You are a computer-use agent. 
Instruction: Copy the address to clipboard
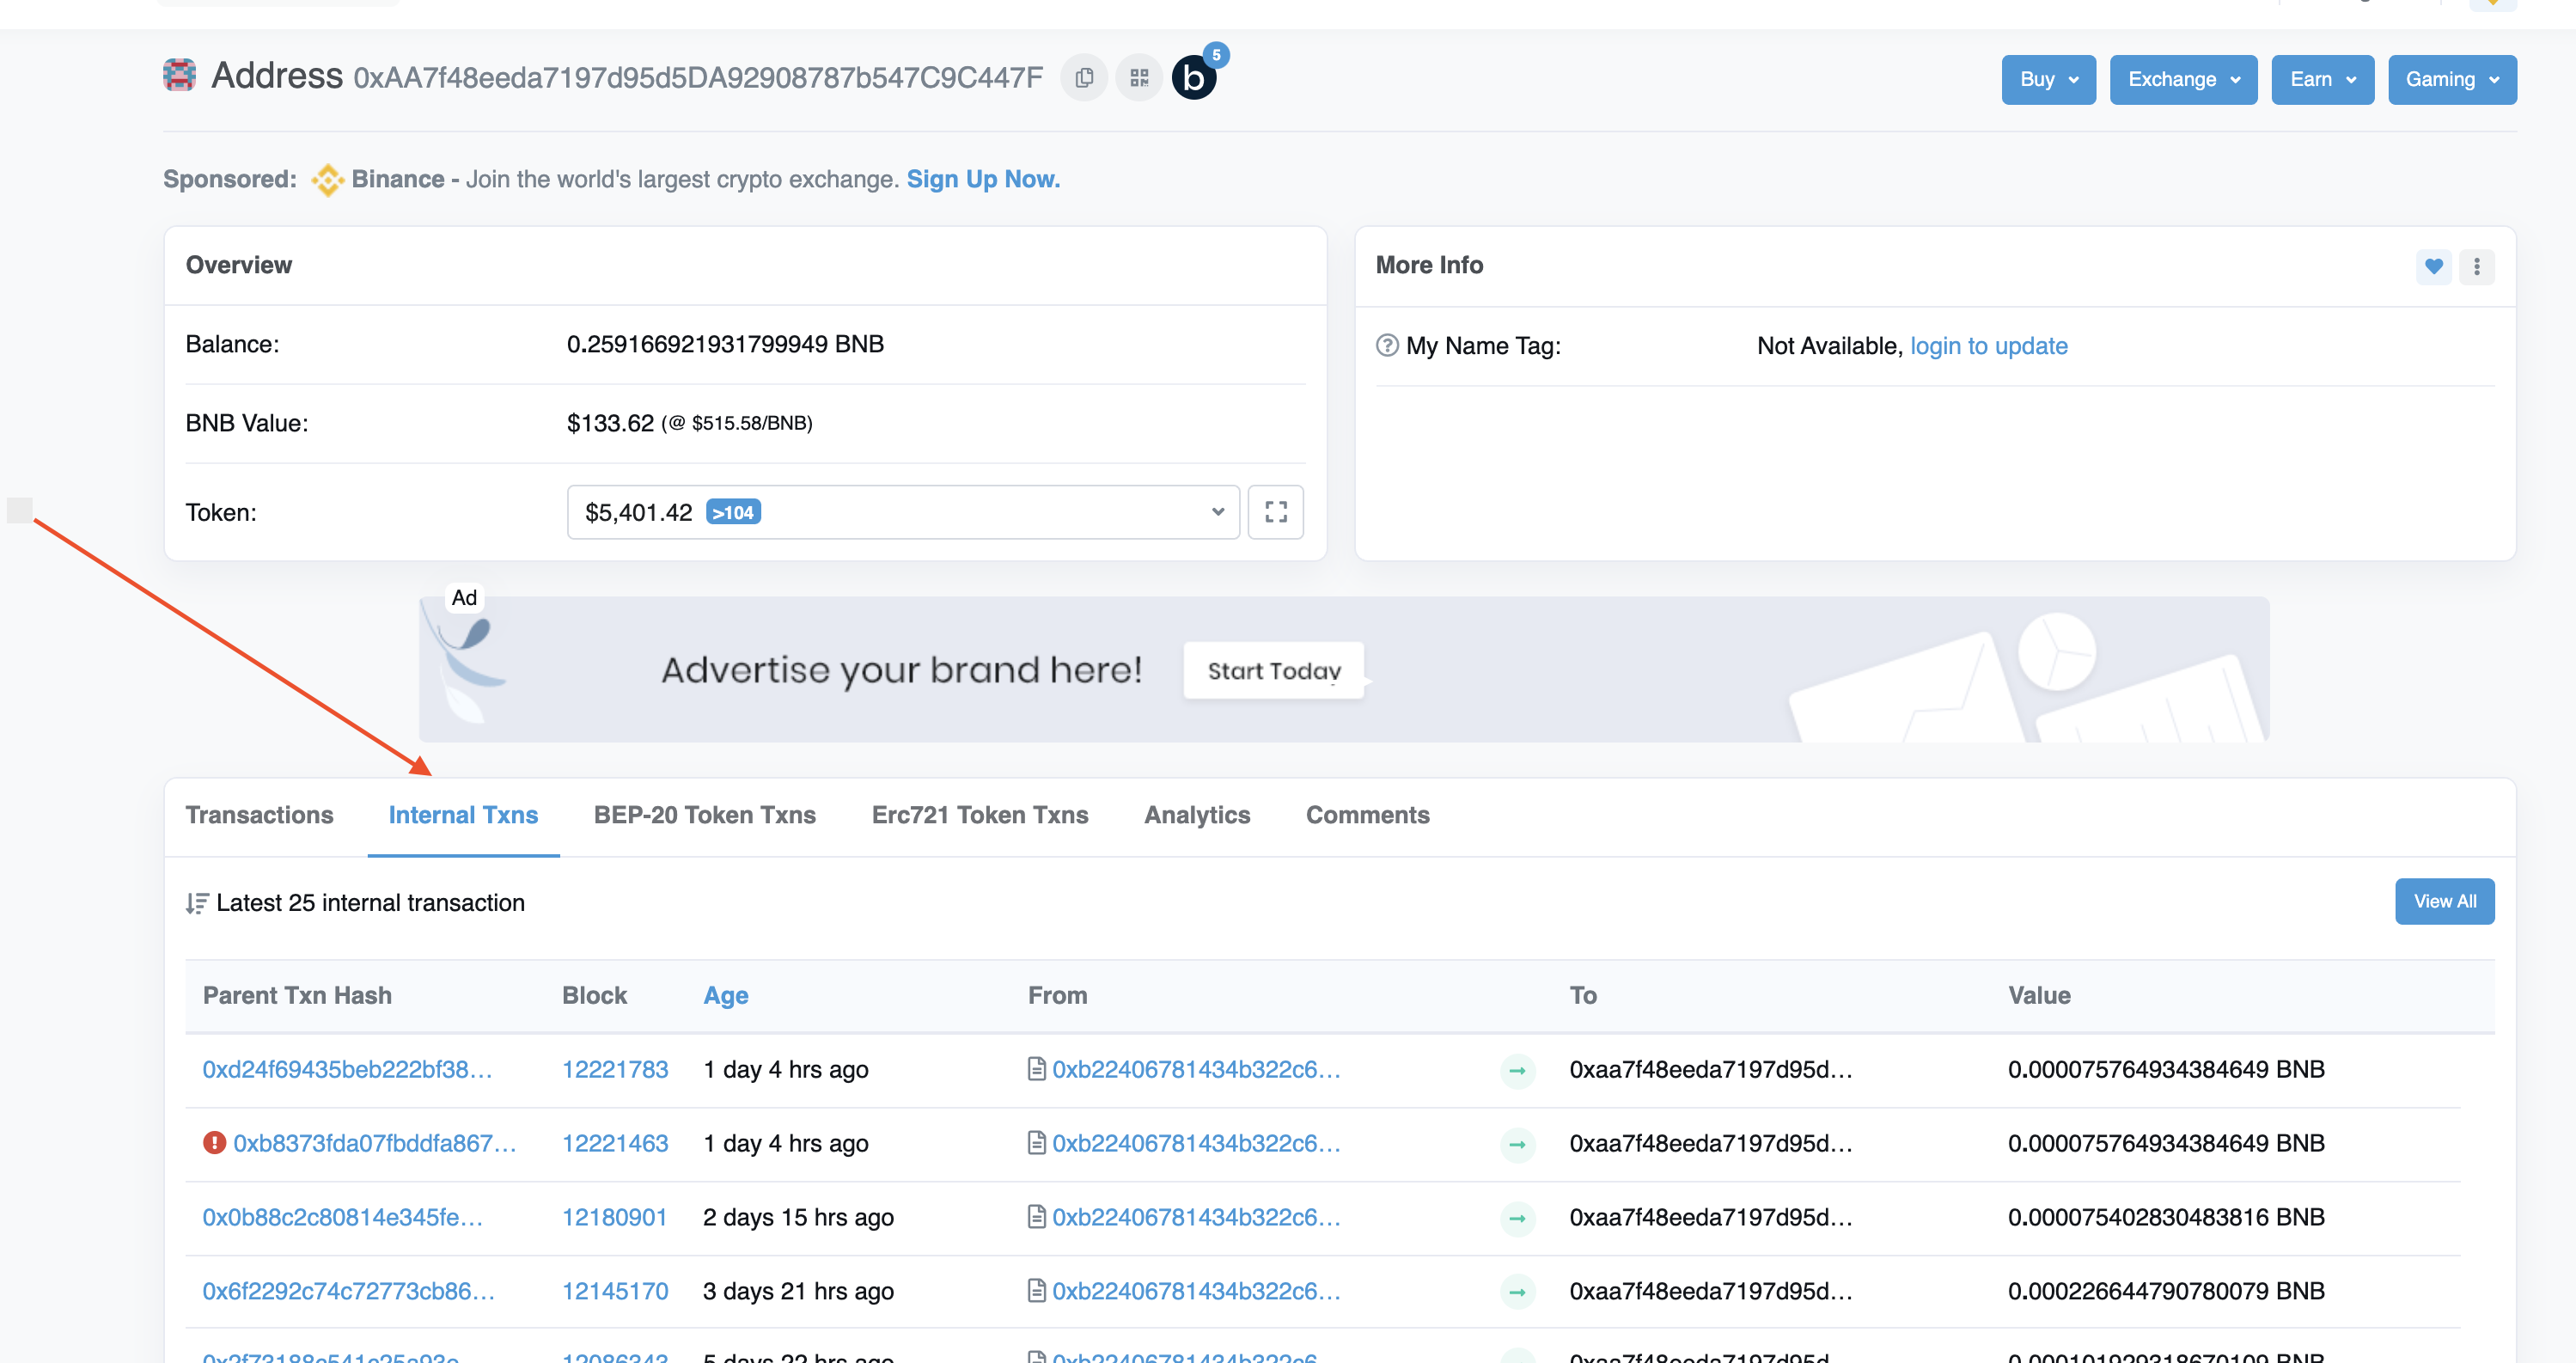pyautogui.click(x=1084, y=77)
